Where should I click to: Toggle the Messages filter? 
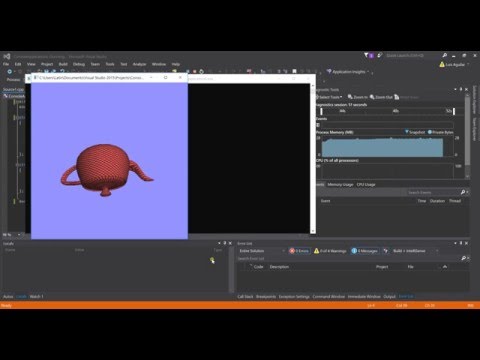[x=365, y=251]
